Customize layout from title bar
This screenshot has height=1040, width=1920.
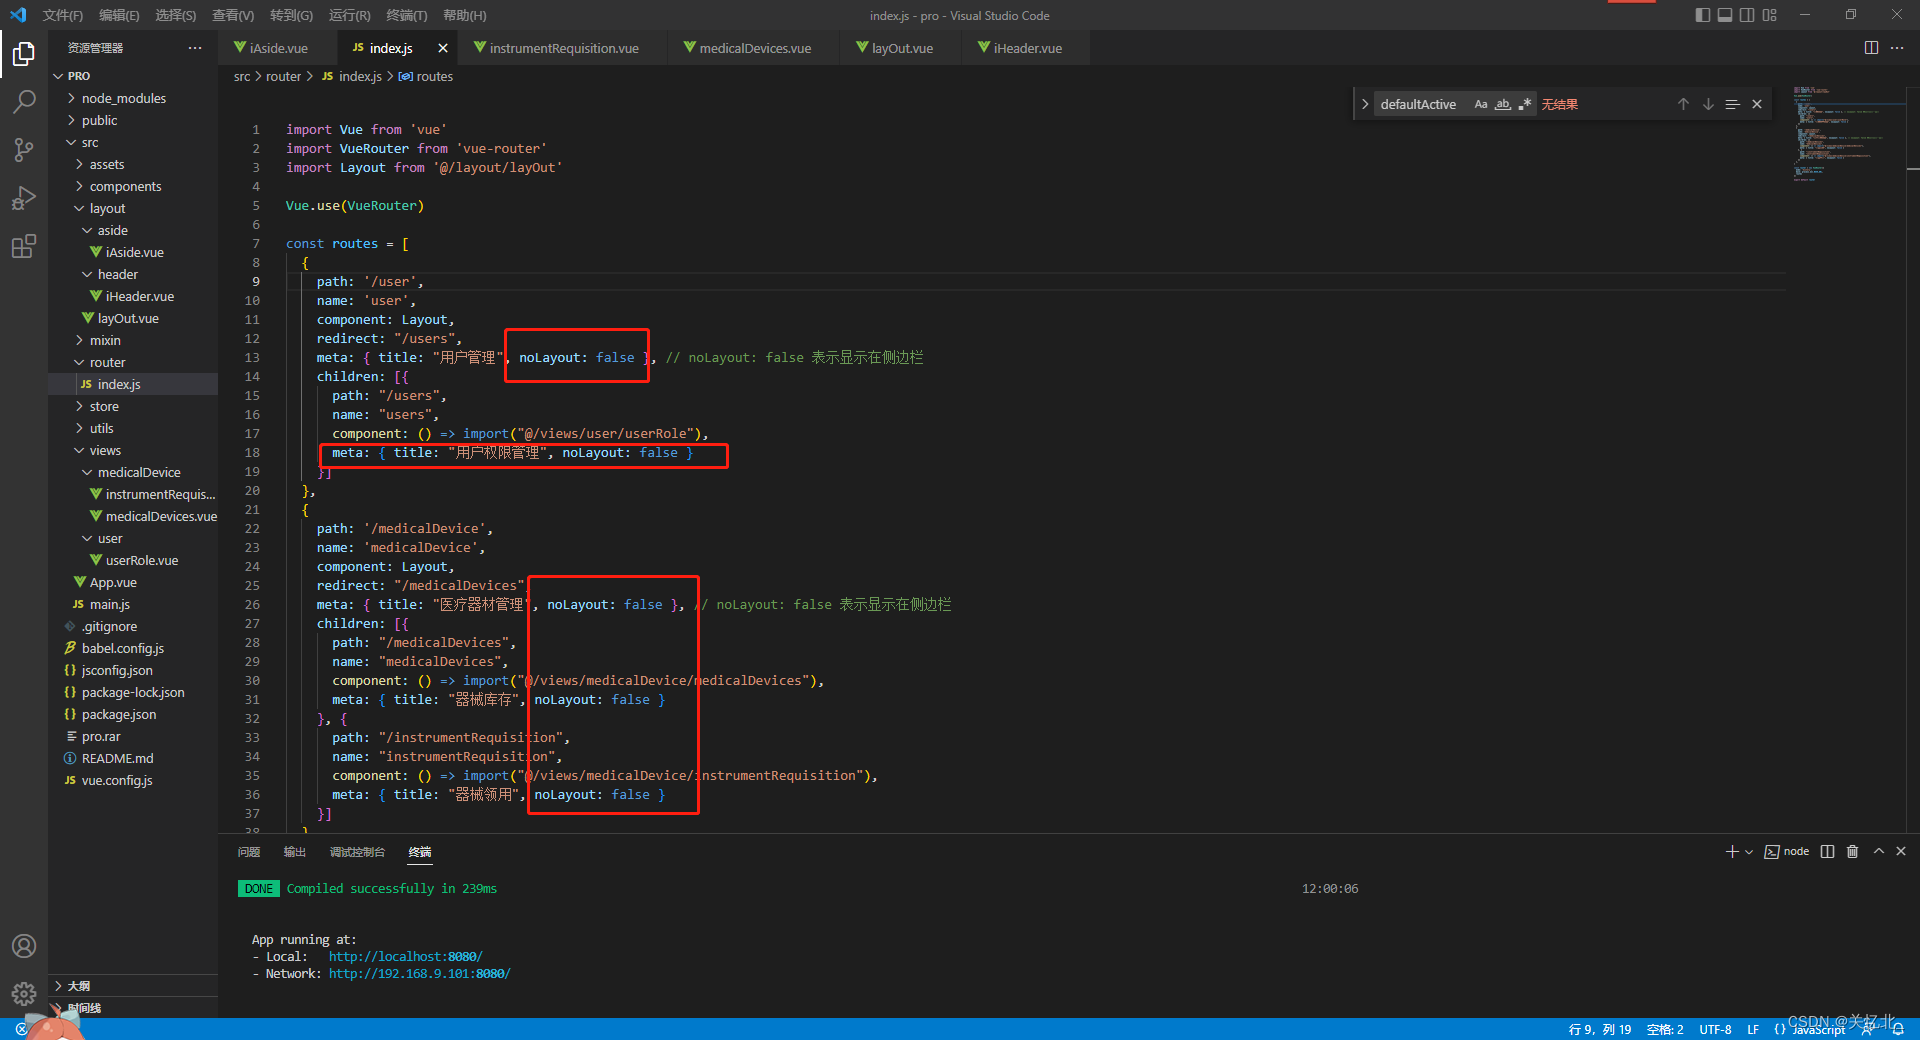[1770, 15]
